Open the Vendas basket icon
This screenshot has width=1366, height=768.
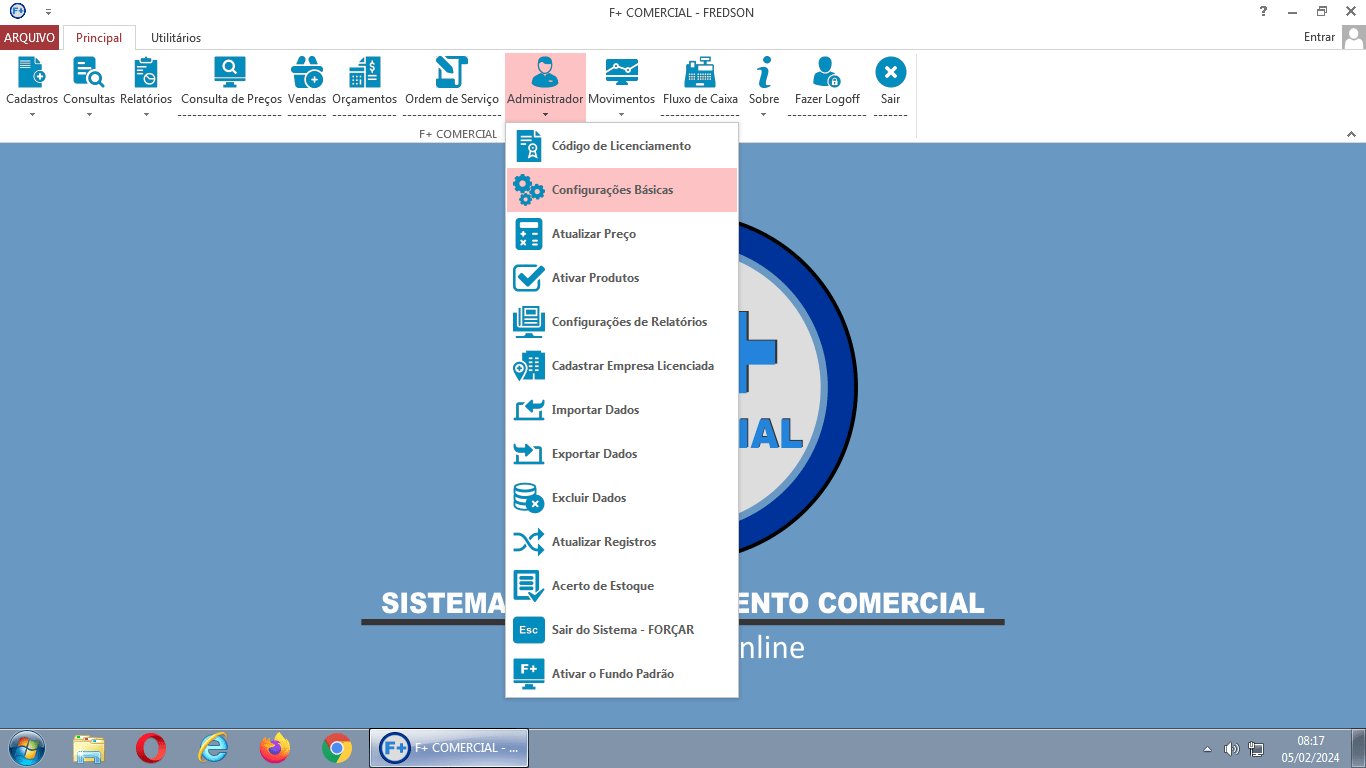click(x=307, y=72)
